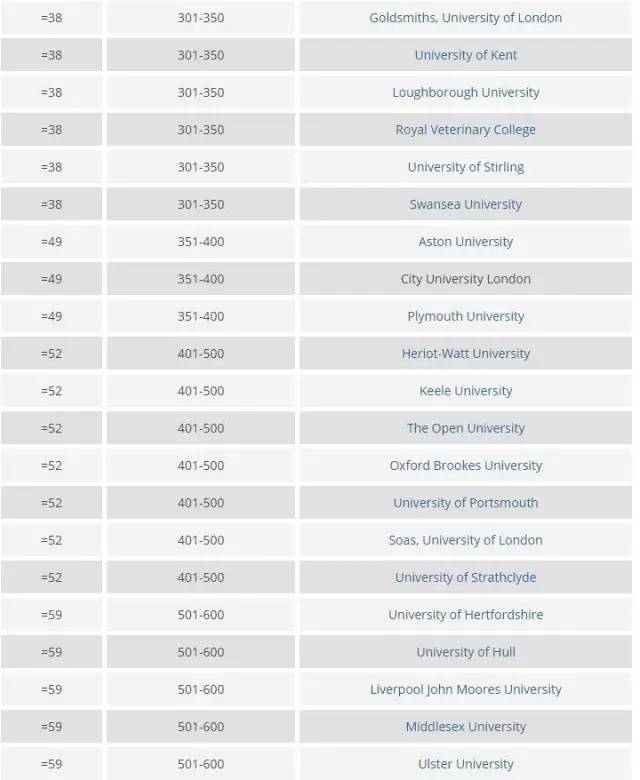Click University of Hull link
The image size is (640, 780).
[465, 652]
